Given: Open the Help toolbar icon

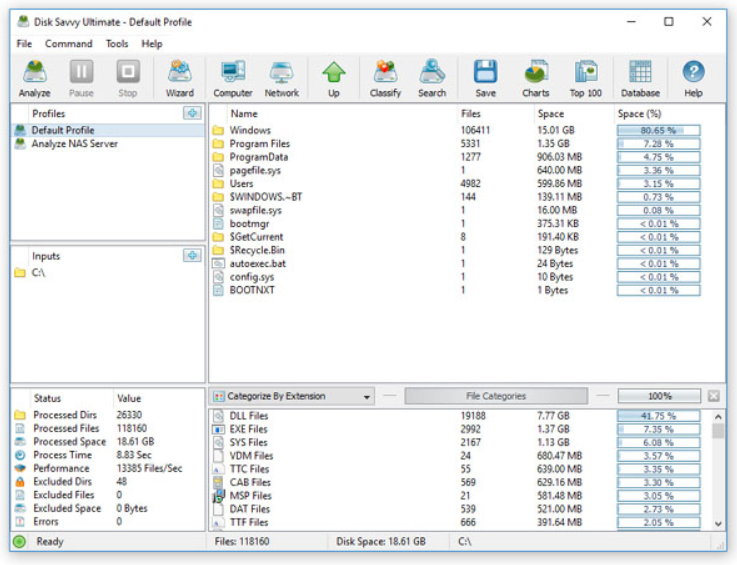Looking at the screenshot, I should (693, 78).
